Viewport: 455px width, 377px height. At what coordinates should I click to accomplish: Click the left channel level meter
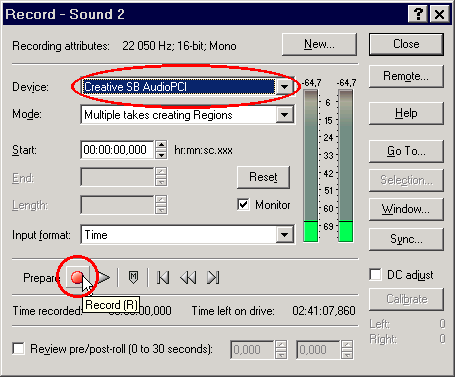coord(311,165)
